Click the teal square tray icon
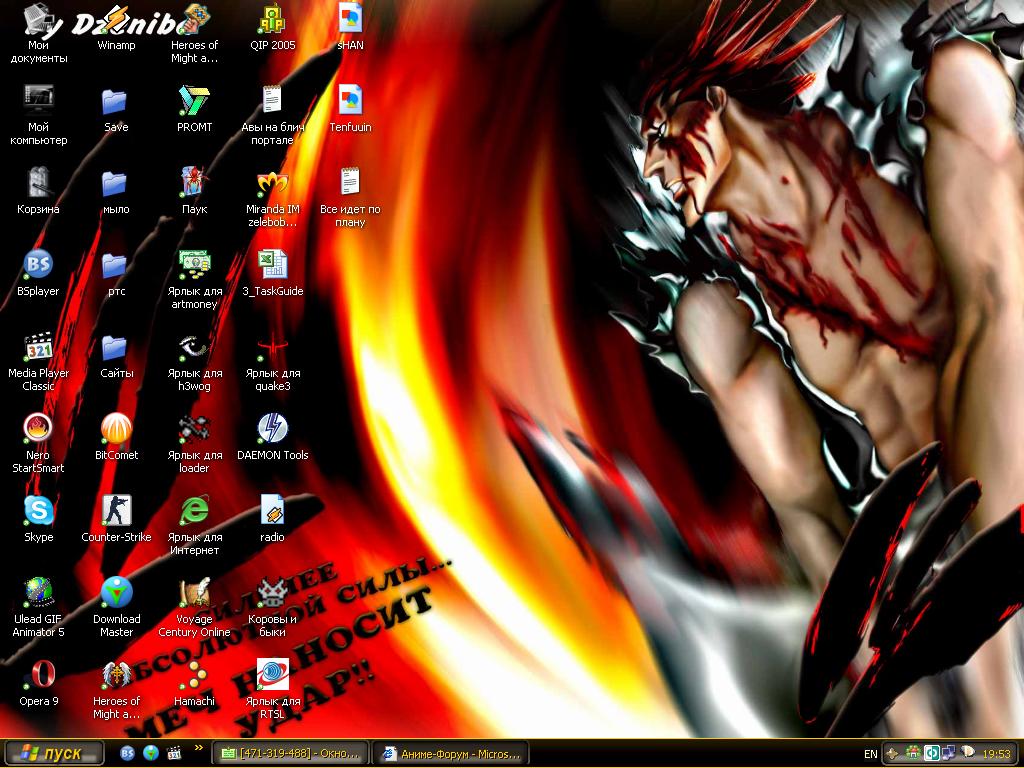This screenshot has width=1024, height=768. point(932,754)
